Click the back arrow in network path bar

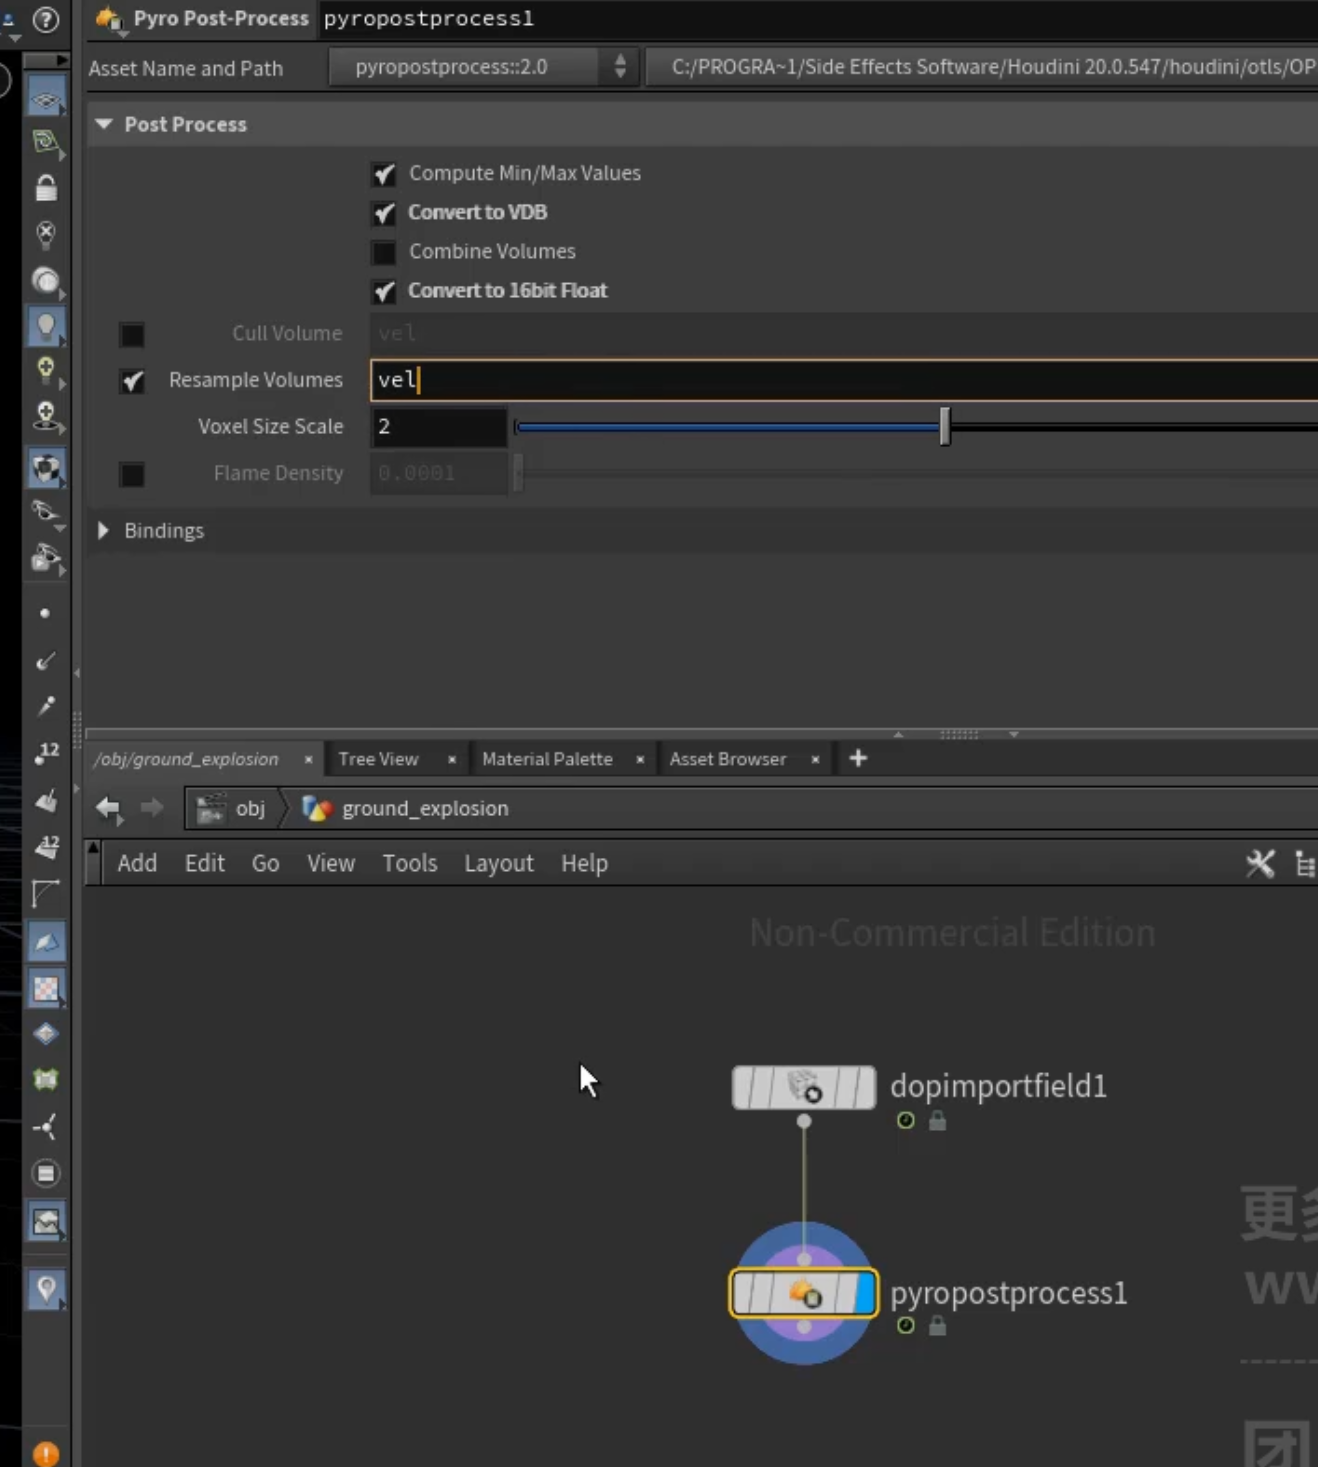pyautogui.click(x=108, y=807)
